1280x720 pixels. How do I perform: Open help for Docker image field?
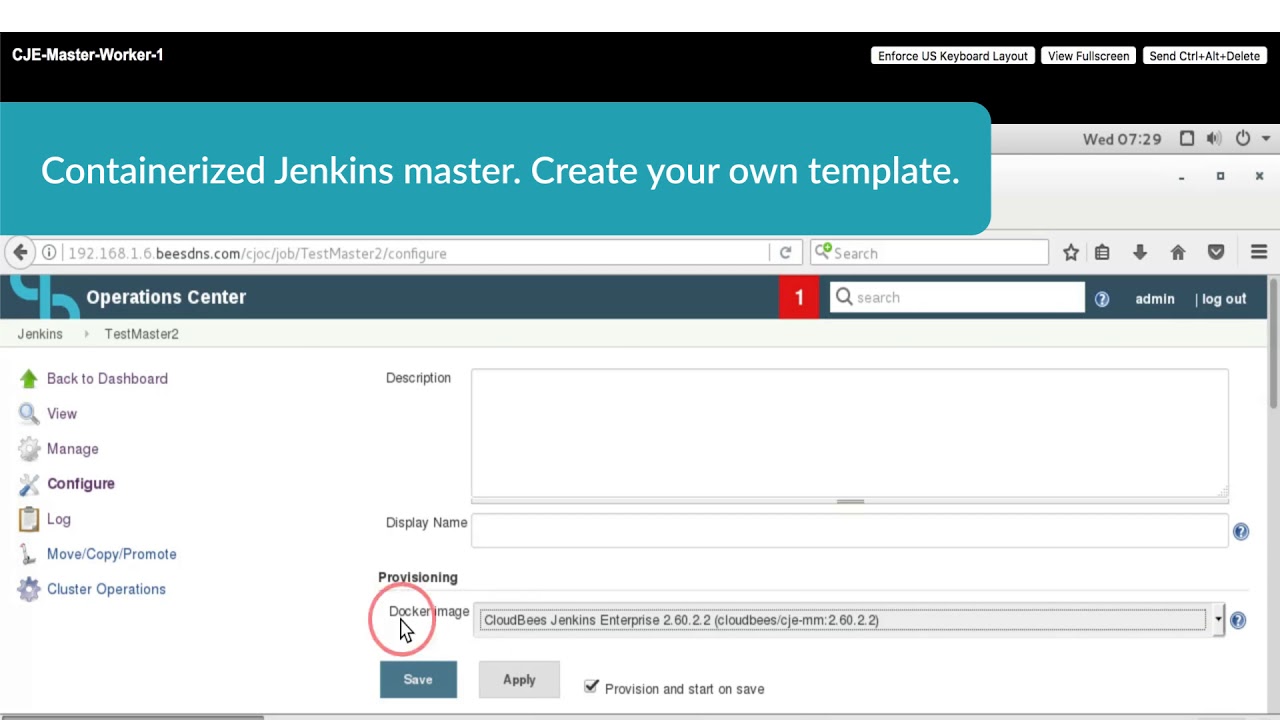(1238, 620)
